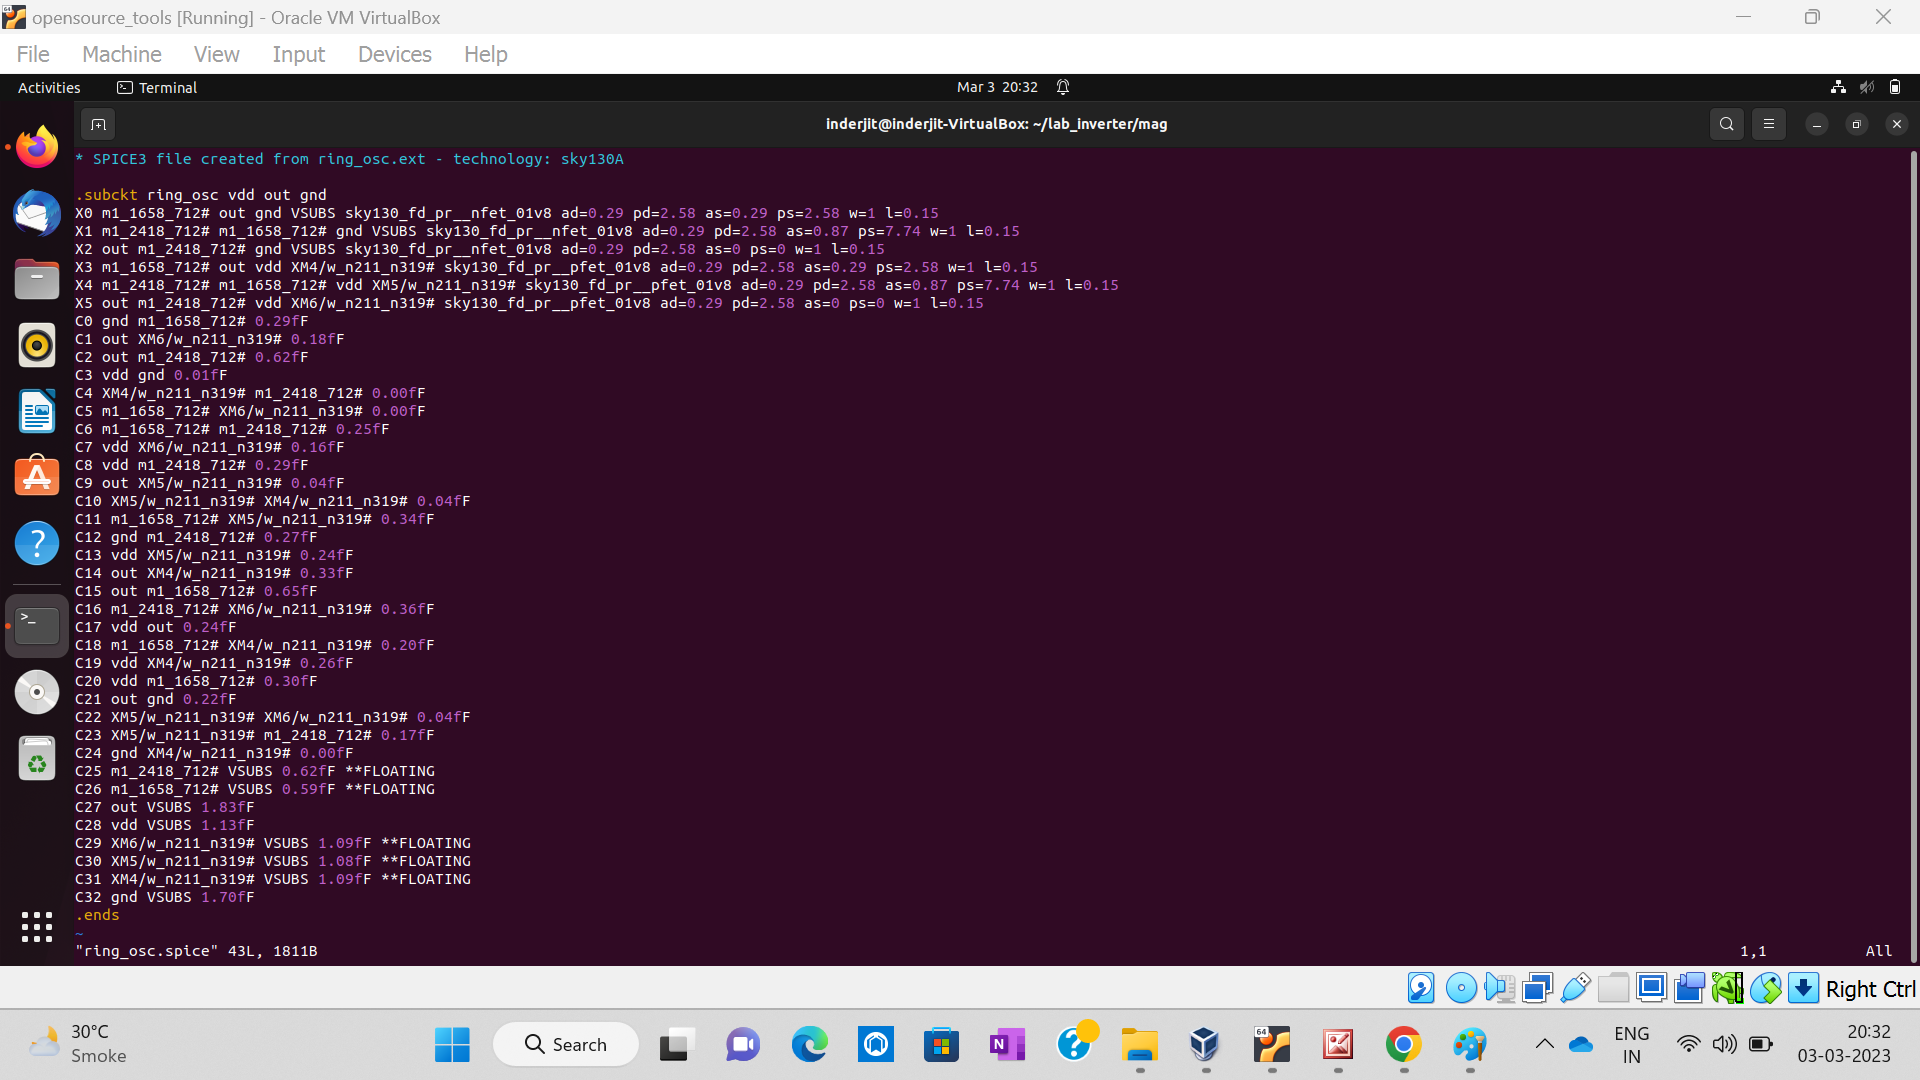Viewport: 1920px width, 1080px height.
Task: Launch Thunderbird mail from the dock
Action: point(37,212)
